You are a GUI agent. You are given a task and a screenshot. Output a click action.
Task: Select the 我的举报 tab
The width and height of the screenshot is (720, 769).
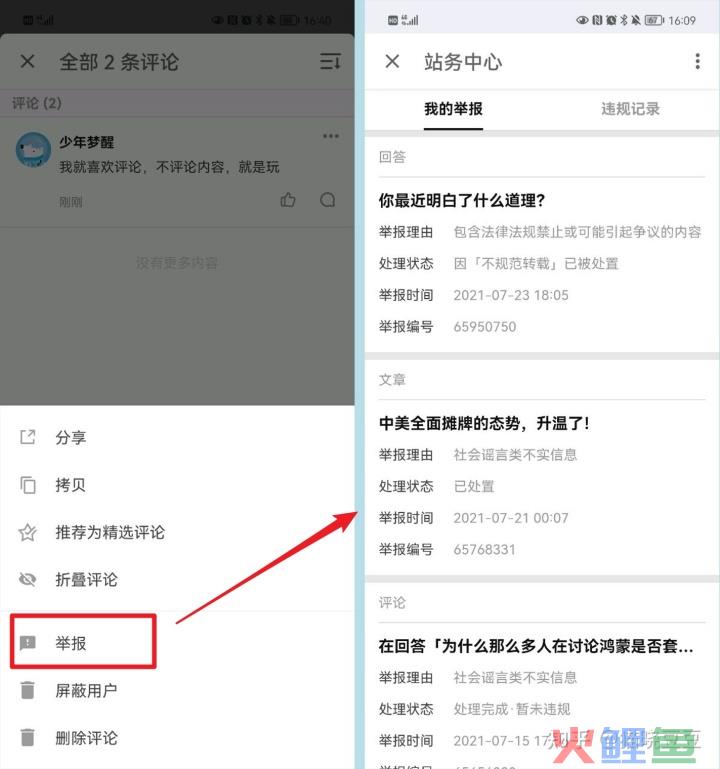(453, 109)
